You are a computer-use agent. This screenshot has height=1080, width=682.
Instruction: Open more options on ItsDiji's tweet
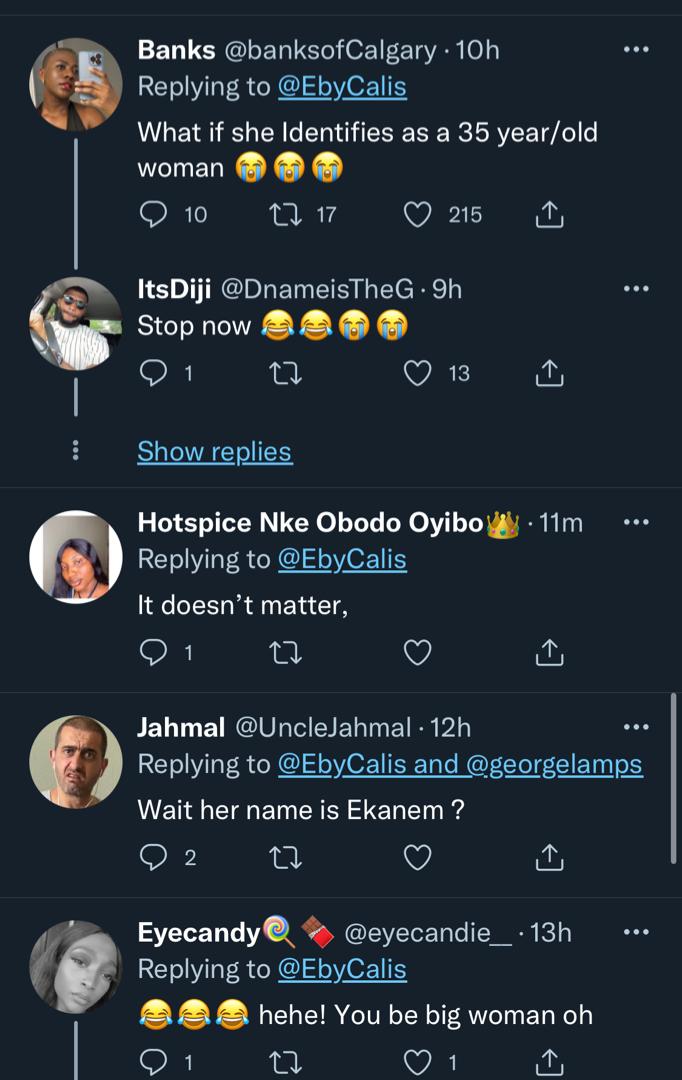pyautogui.click(x=636, y=288)
